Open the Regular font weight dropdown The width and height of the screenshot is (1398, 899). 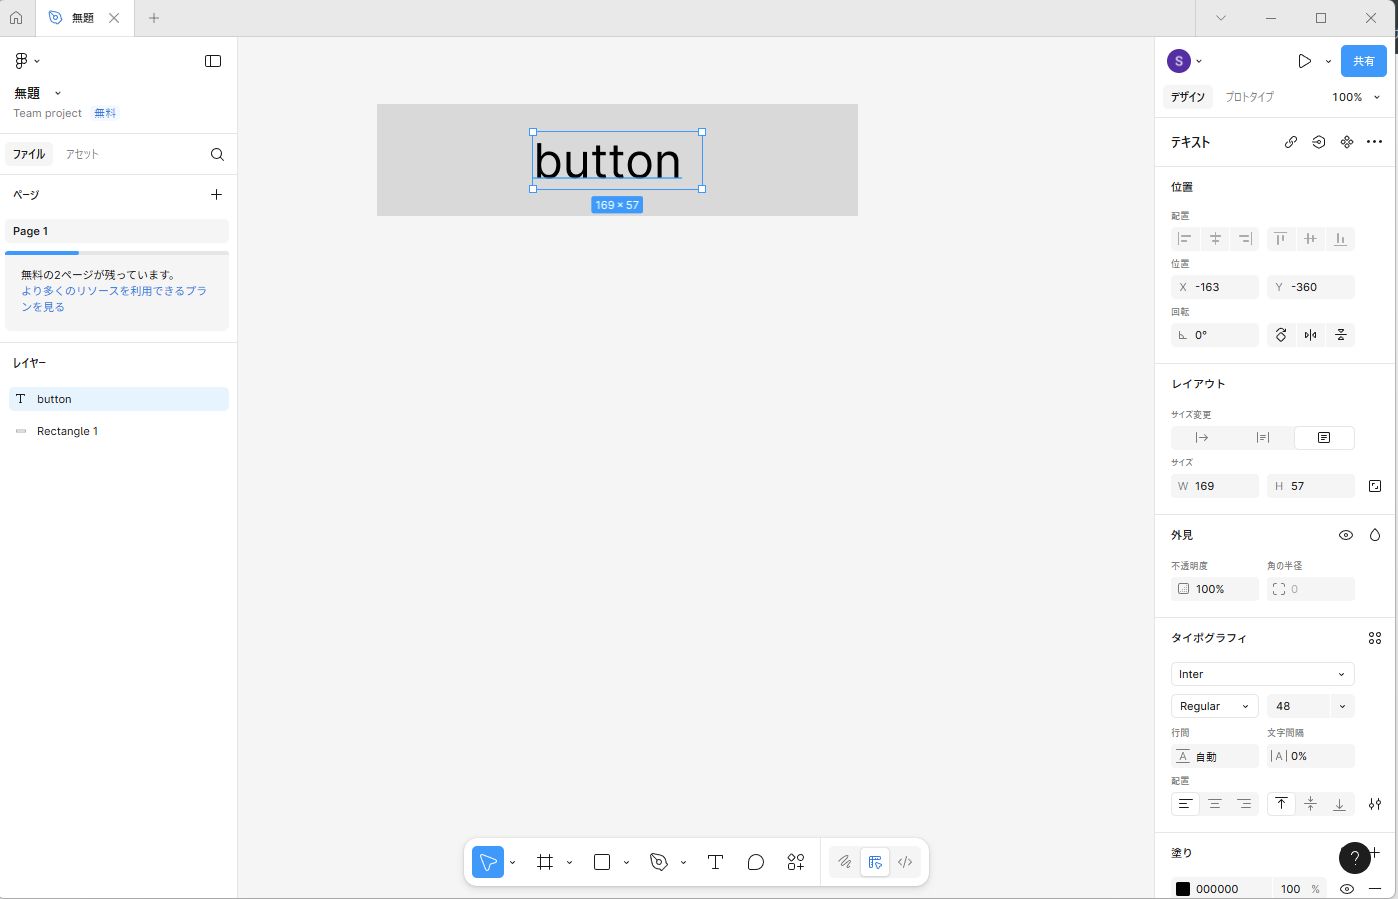click(x=1214, y=706)
